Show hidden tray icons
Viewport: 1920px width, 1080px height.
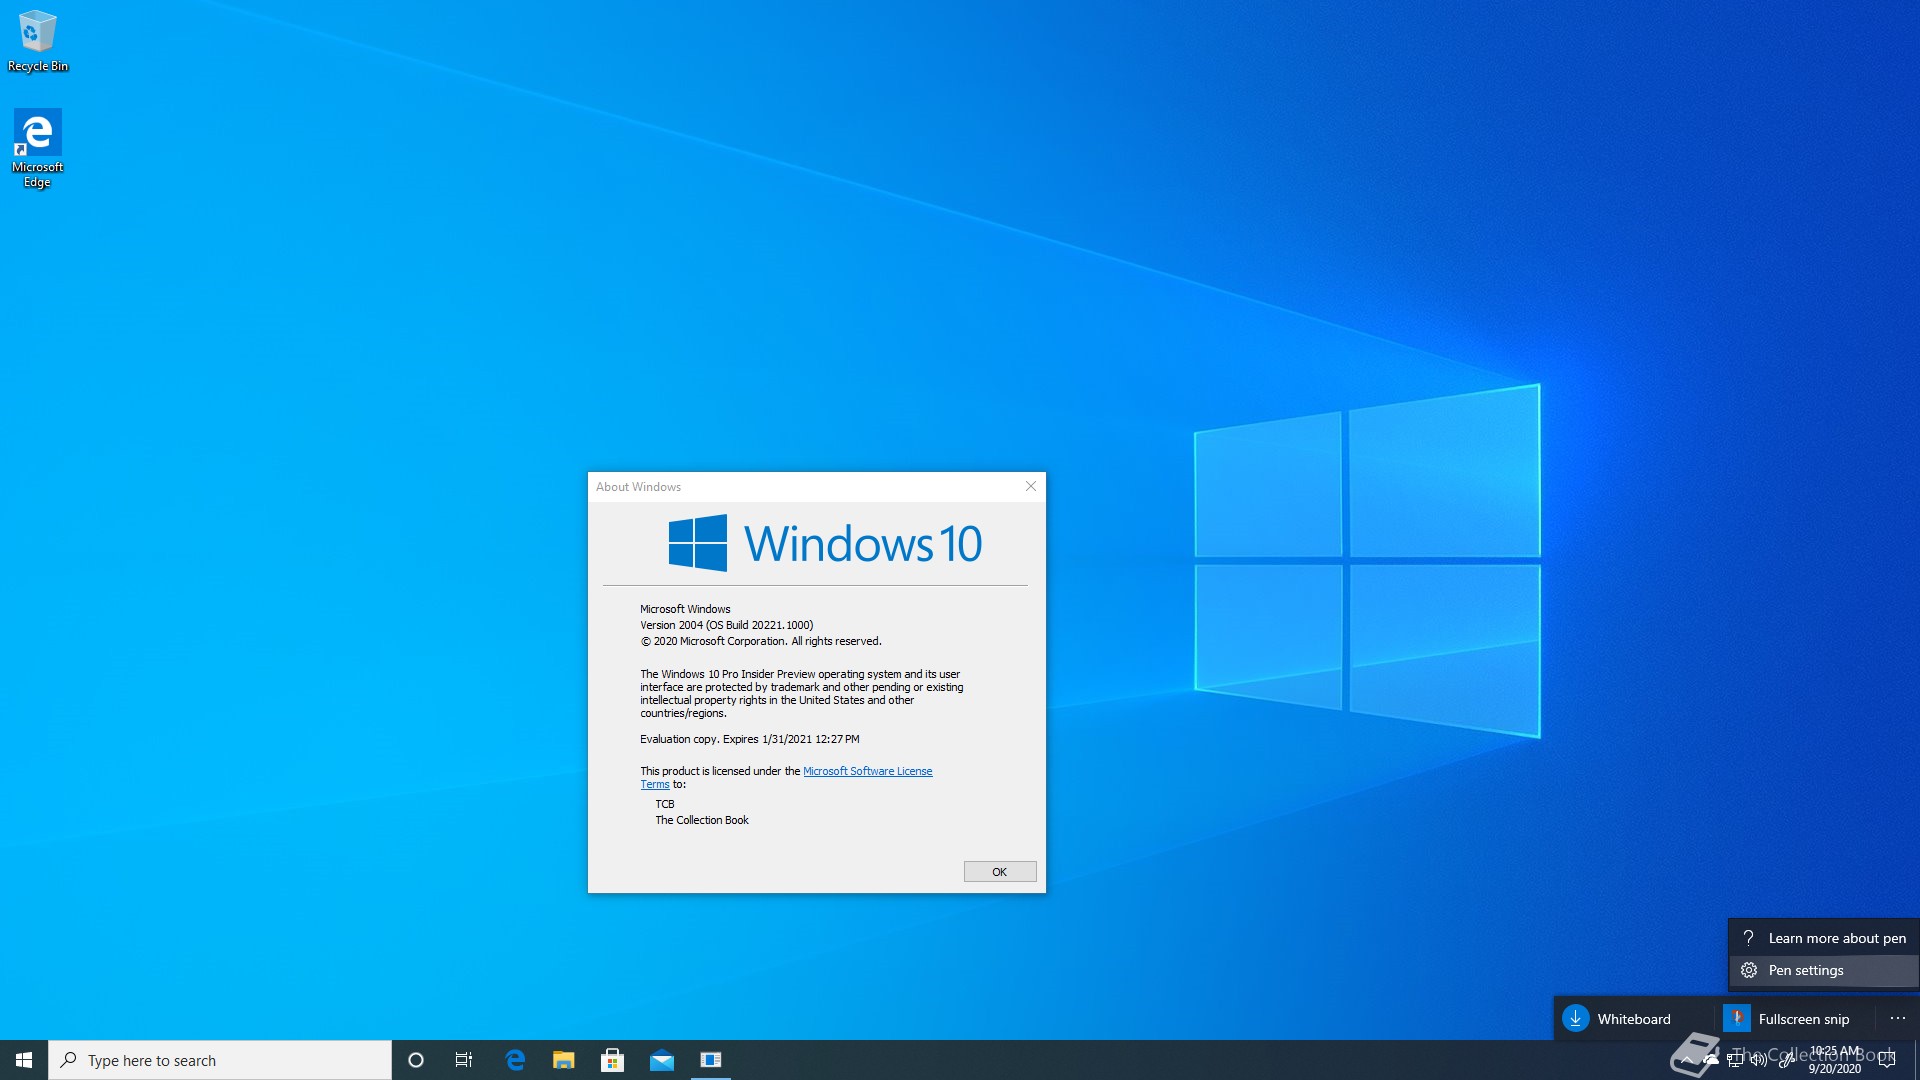1687,1060
